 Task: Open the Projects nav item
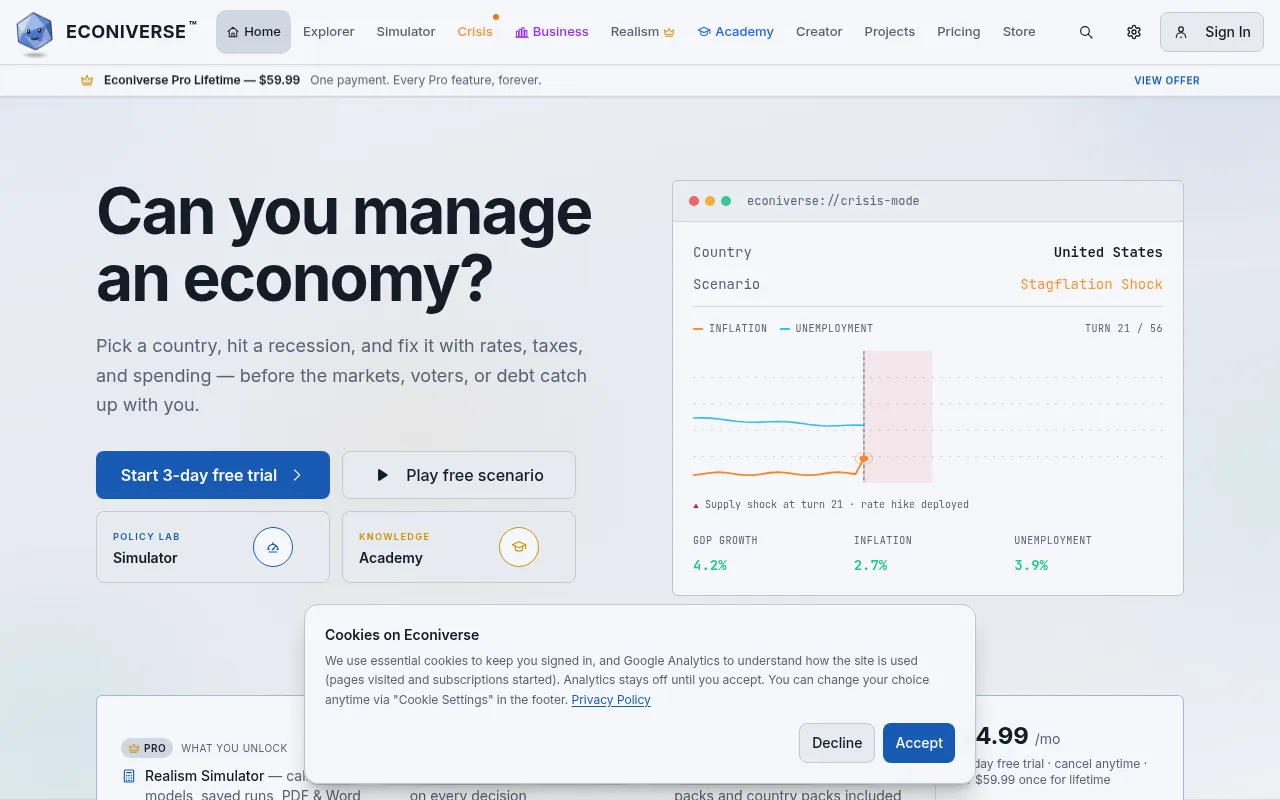tap(890, 32)
